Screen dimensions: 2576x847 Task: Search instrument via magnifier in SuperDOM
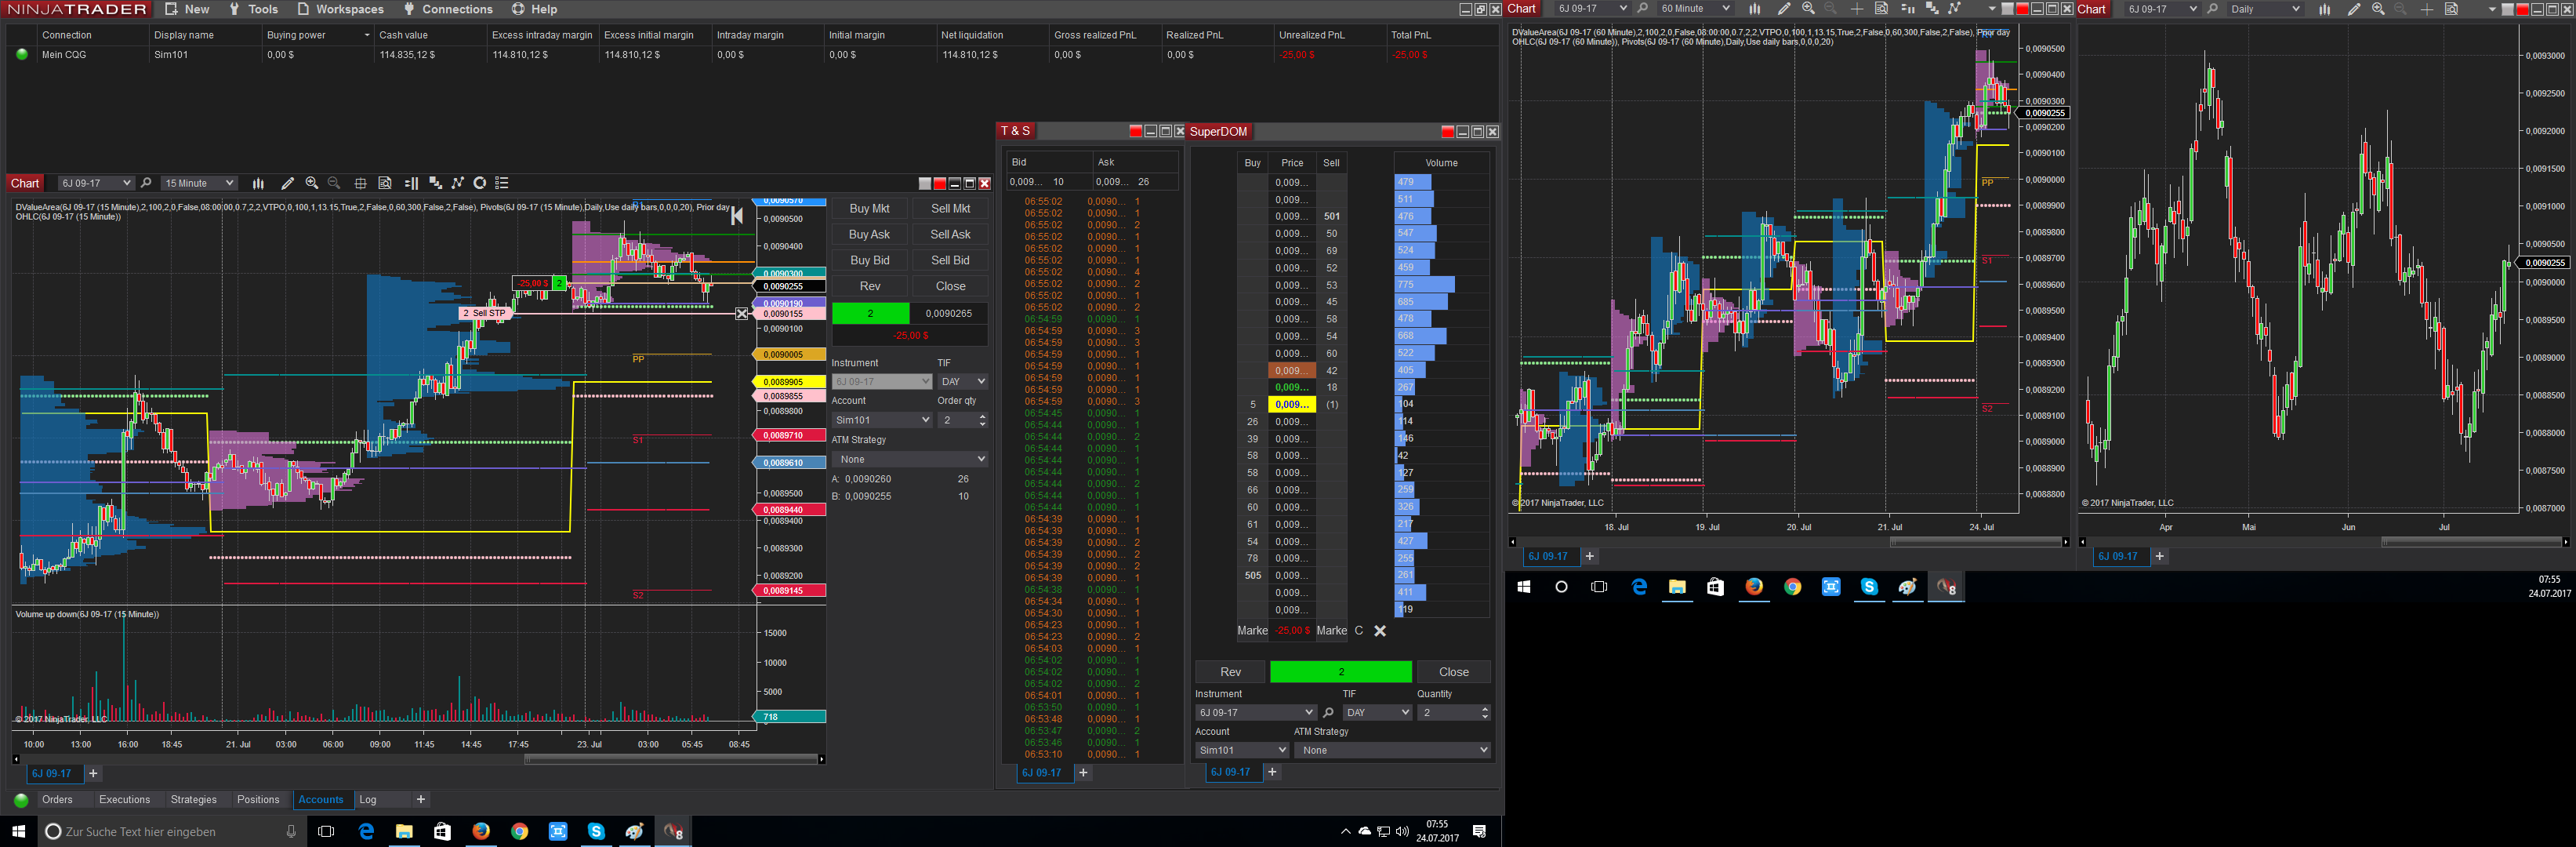(x=1328, y=713)
